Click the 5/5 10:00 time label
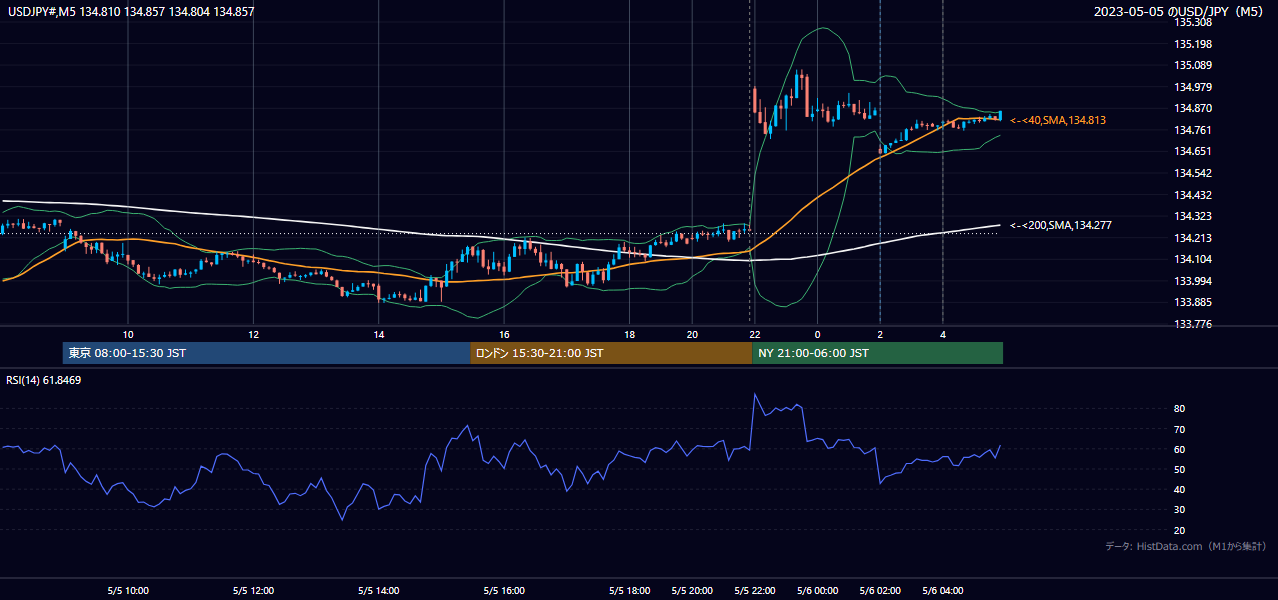 click(128, 591)
